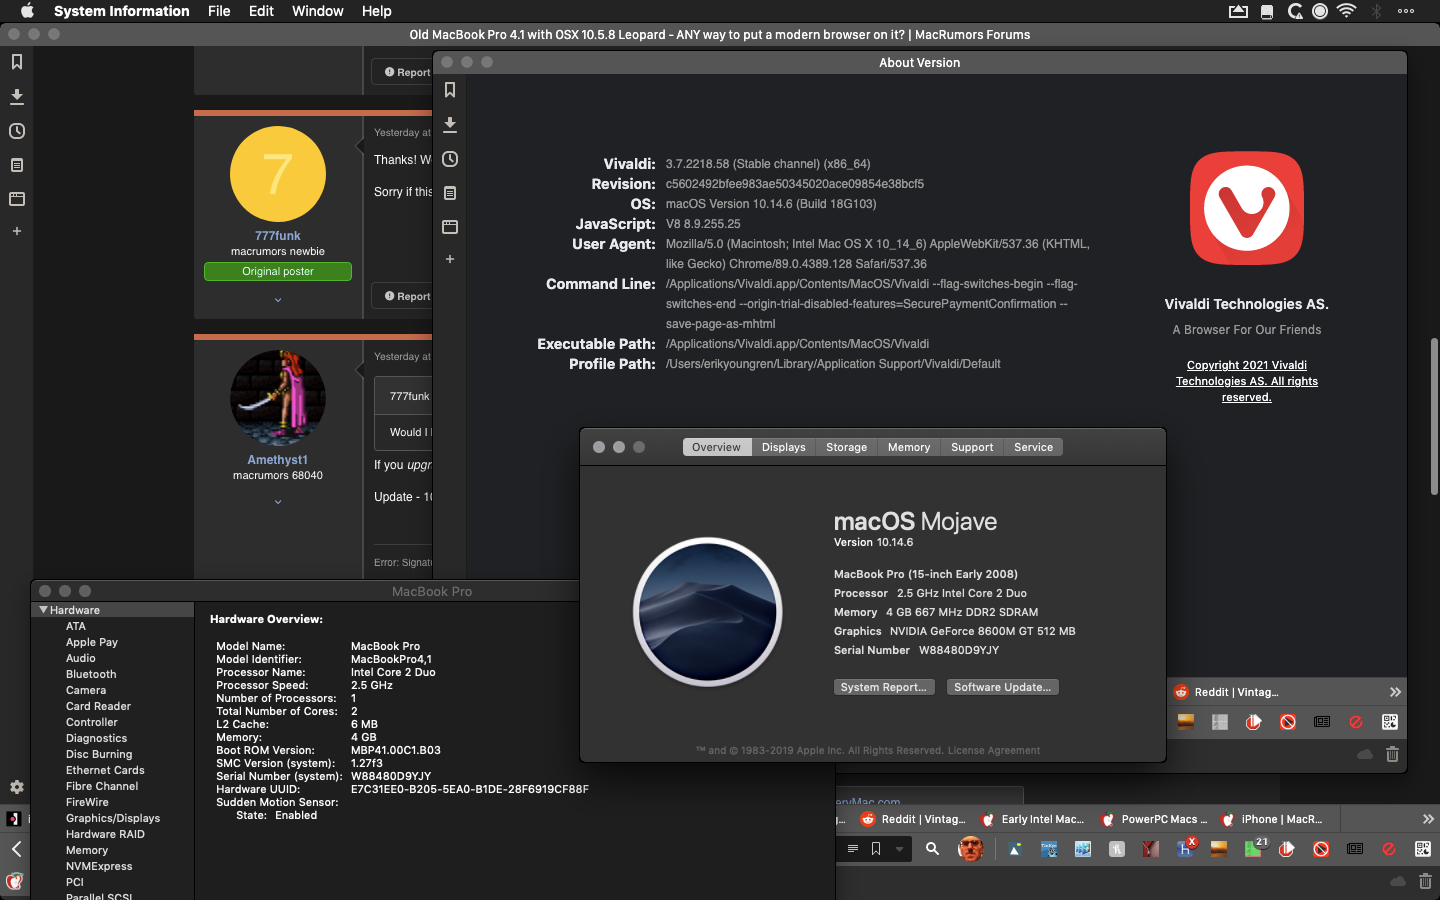Click the blue H extension with the red X badge

pos(1186,848)
